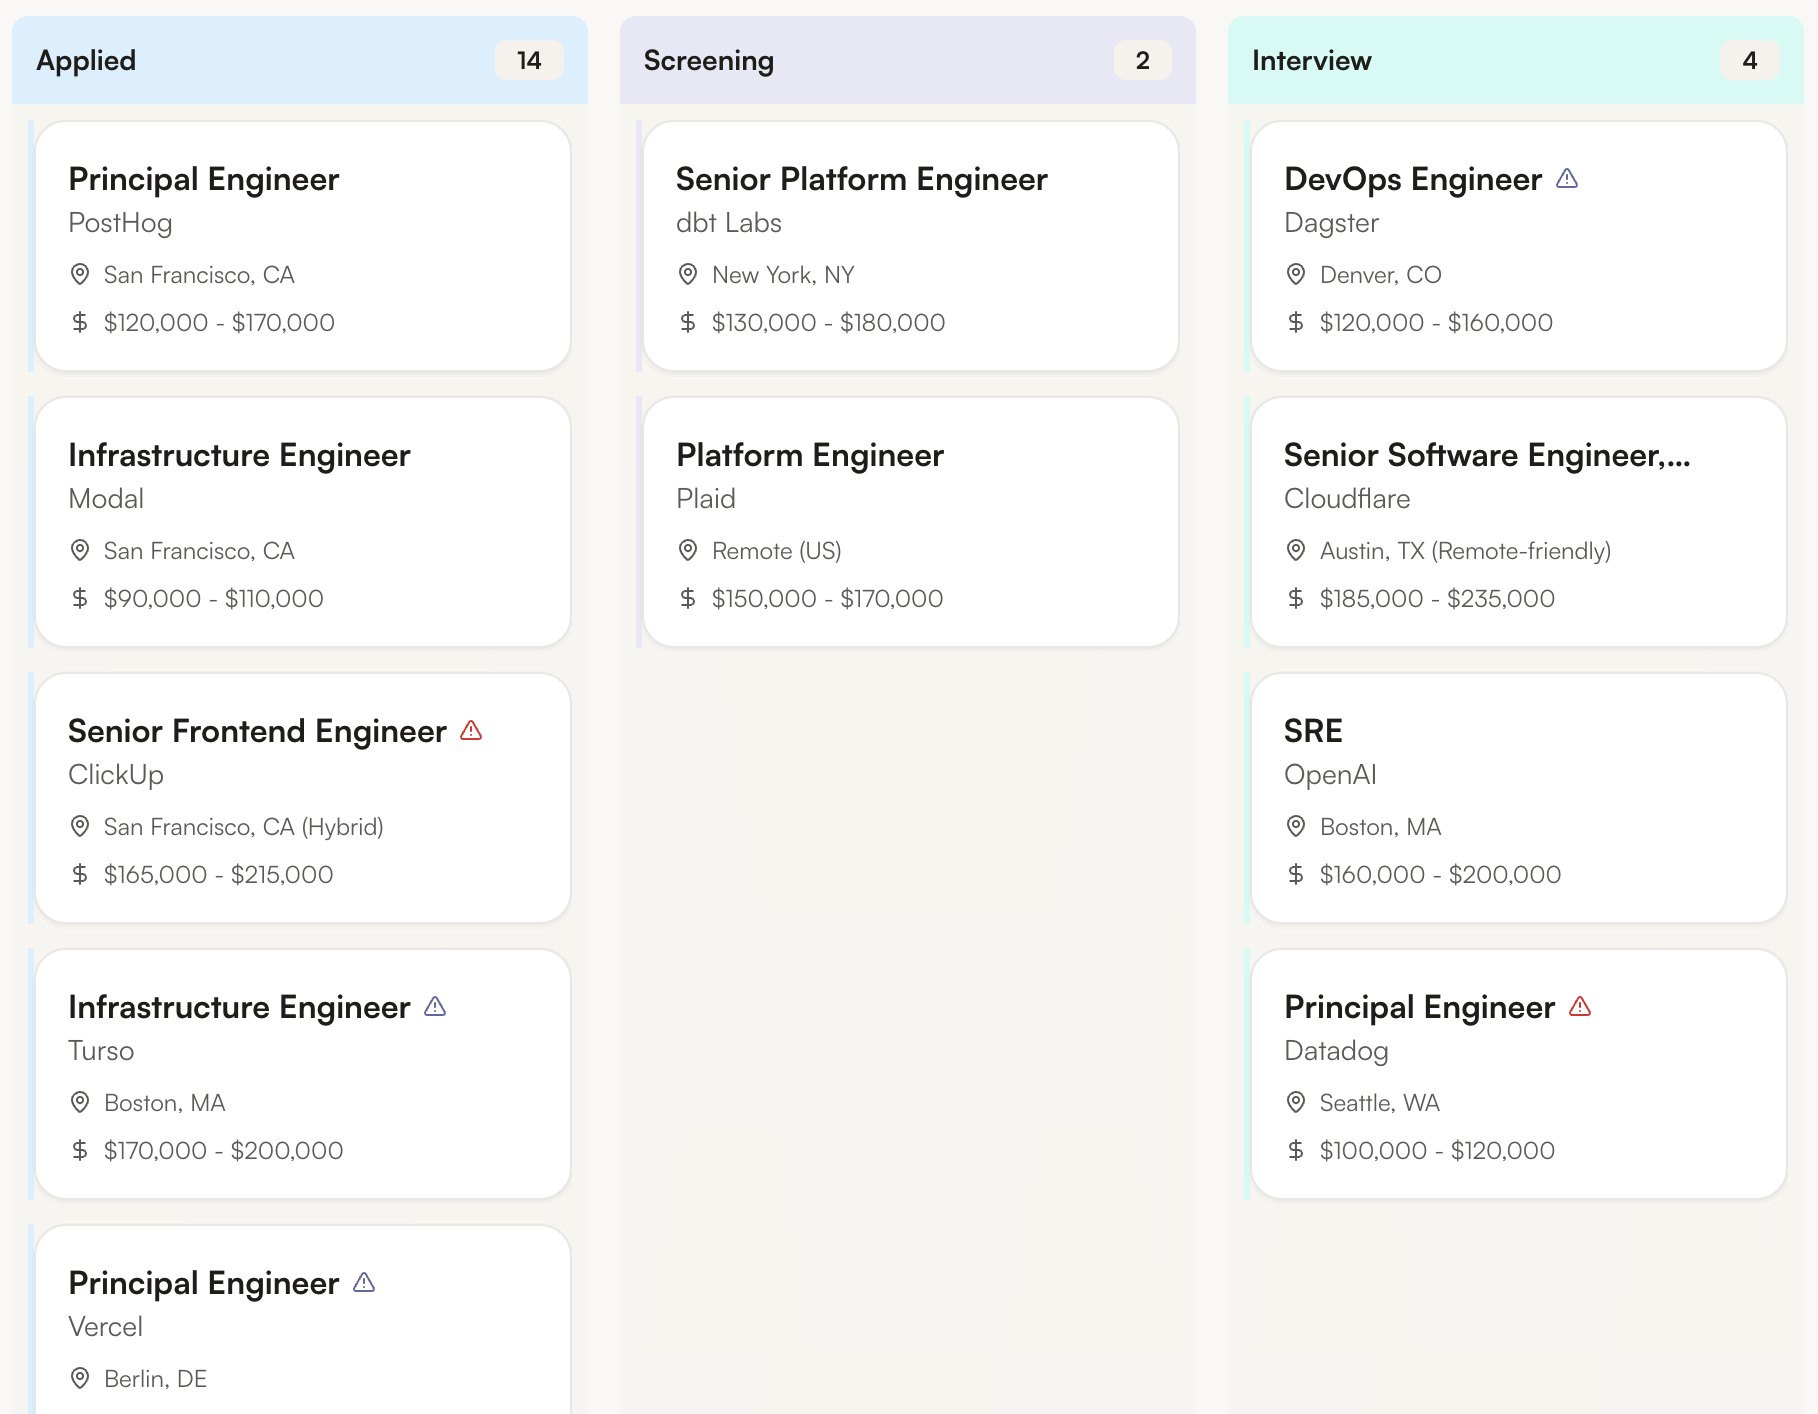Viewport: 1818px width, 1414px height.
Task: Open the truncated Senior Software Engineer title
Action: click(x=1487, y=455)
